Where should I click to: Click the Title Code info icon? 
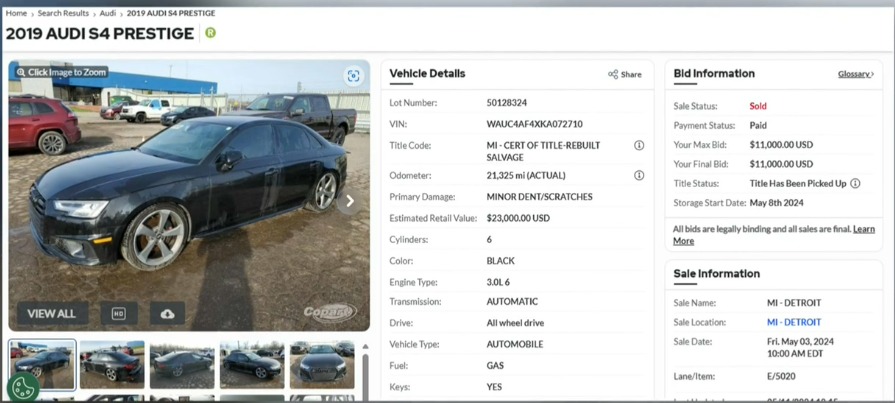point(639,146)
